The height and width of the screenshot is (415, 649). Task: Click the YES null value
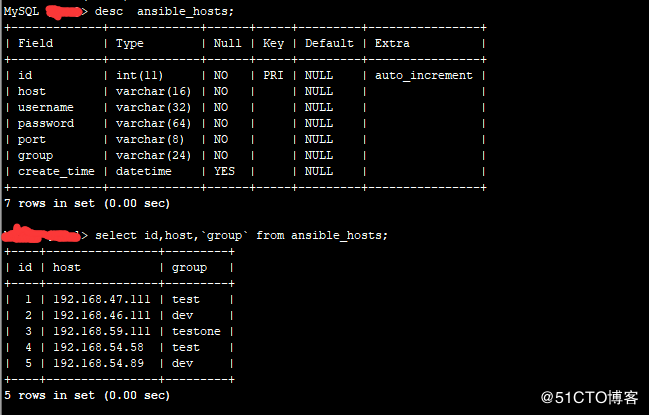click(224, 171)
